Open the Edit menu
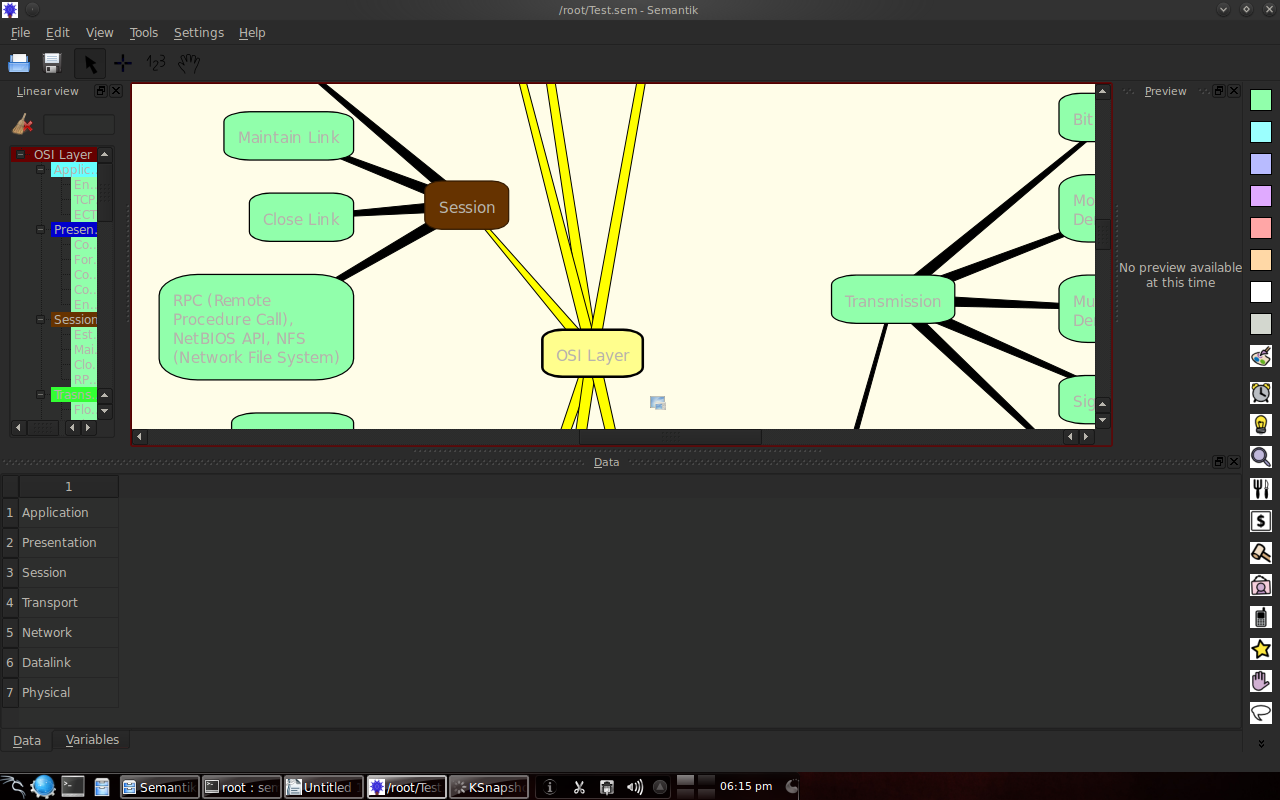 pos(58,32)
